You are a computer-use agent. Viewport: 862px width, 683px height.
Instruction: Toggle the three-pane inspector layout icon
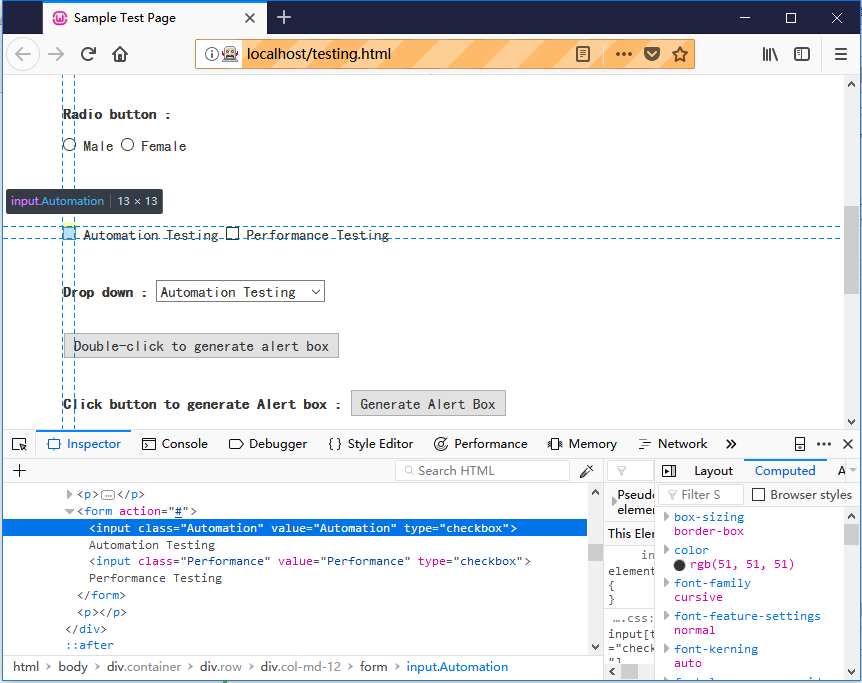coord(669,471)
